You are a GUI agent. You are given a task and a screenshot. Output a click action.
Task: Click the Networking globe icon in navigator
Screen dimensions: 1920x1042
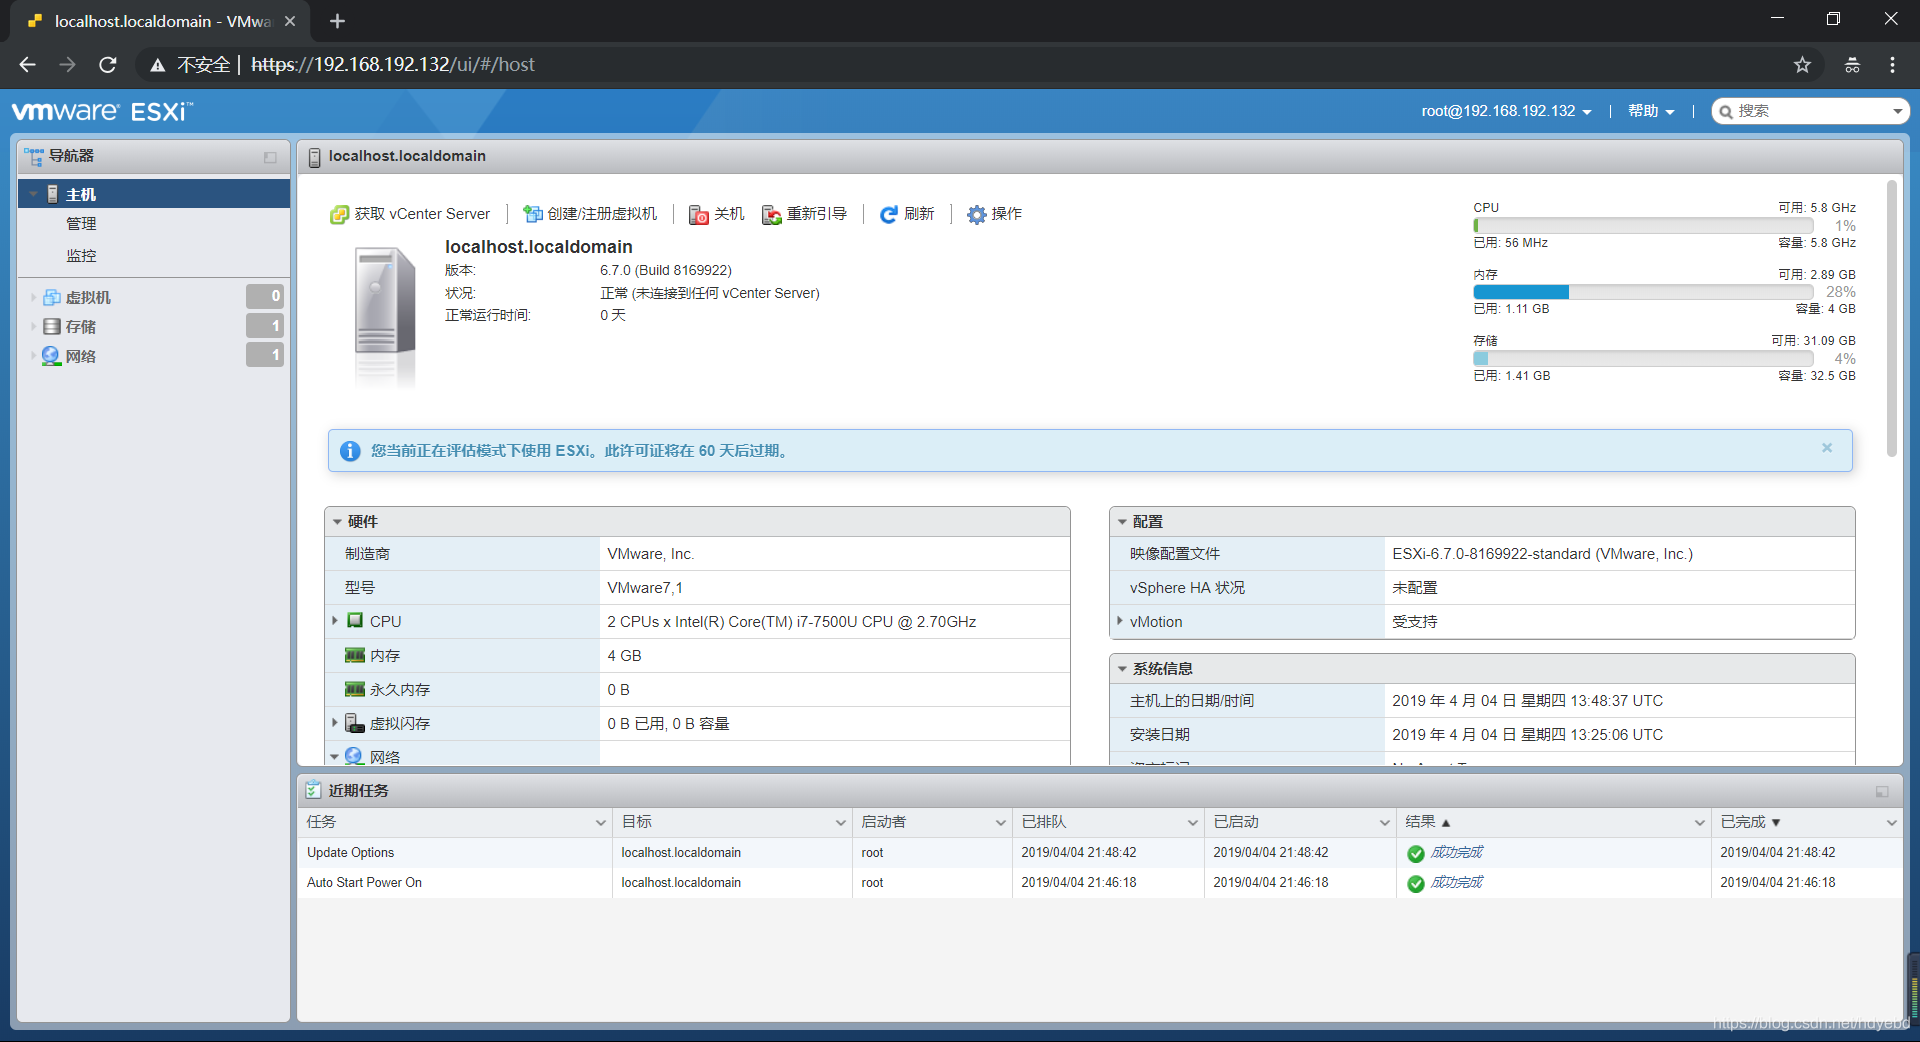(x=51, y=355)
